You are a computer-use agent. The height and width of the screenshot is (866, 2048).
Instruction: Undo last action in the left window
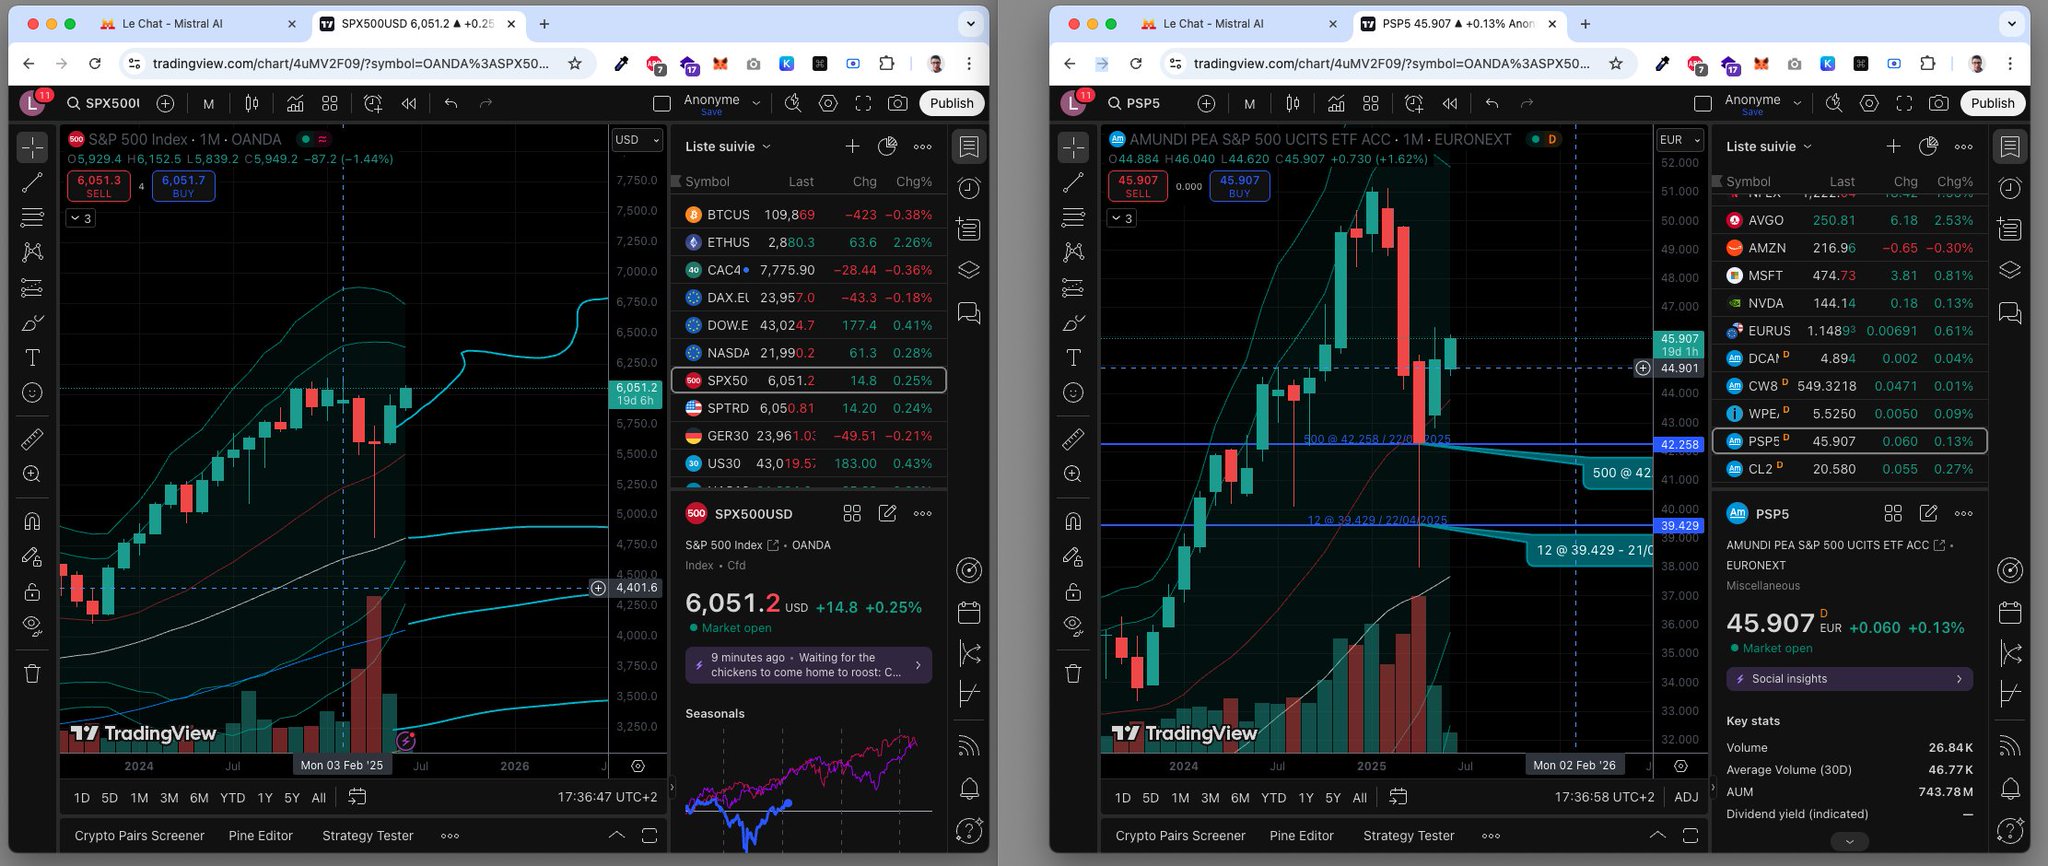[x=451, y=103]
